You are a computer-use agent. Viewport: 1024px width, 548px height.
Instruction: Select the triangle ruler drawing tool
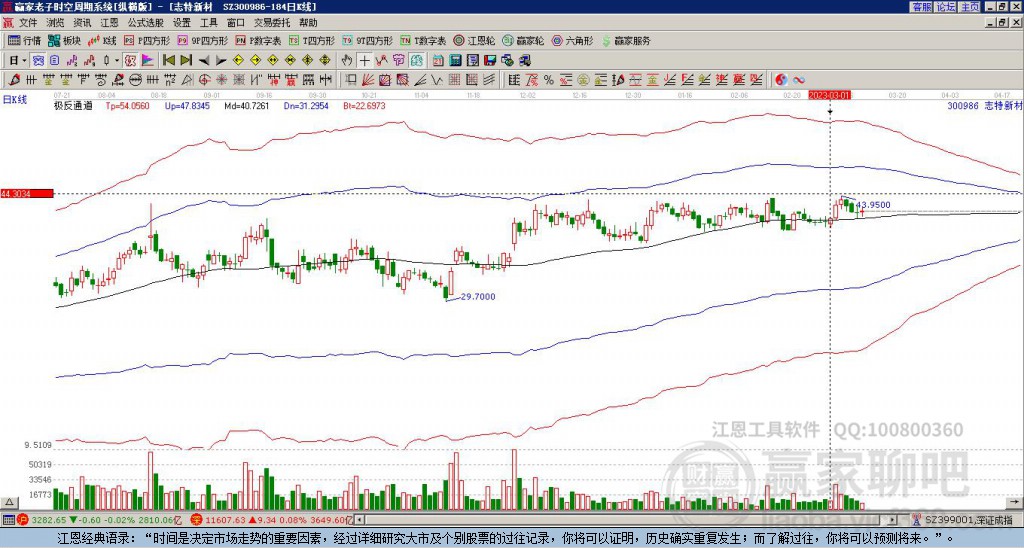pyautogui.click(x=187, y=80)
